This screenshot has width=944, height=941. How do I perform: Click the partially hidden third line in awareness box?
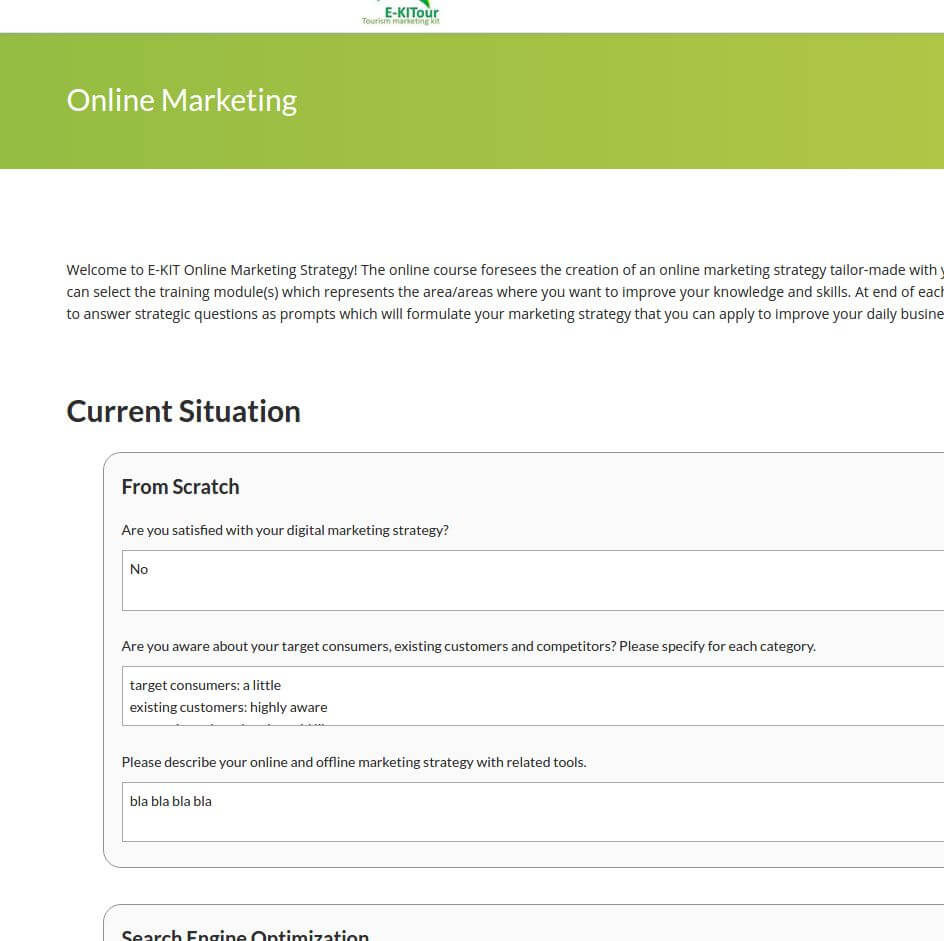point(228,723)
